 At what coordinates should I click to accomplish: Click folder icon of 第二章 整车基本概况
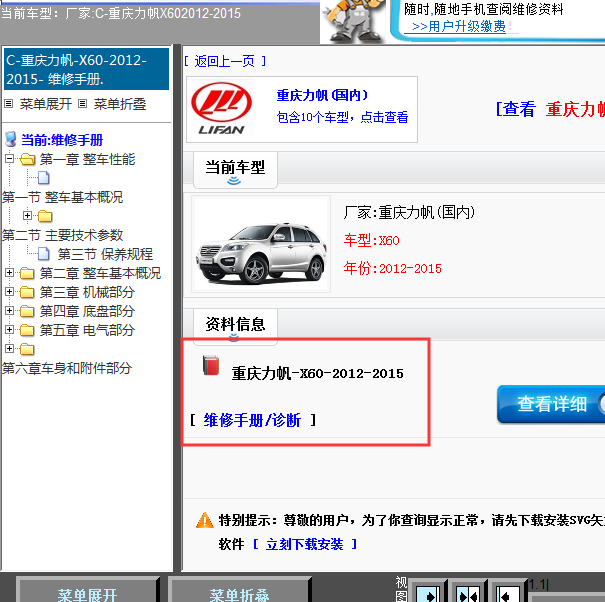coord(27,273)
